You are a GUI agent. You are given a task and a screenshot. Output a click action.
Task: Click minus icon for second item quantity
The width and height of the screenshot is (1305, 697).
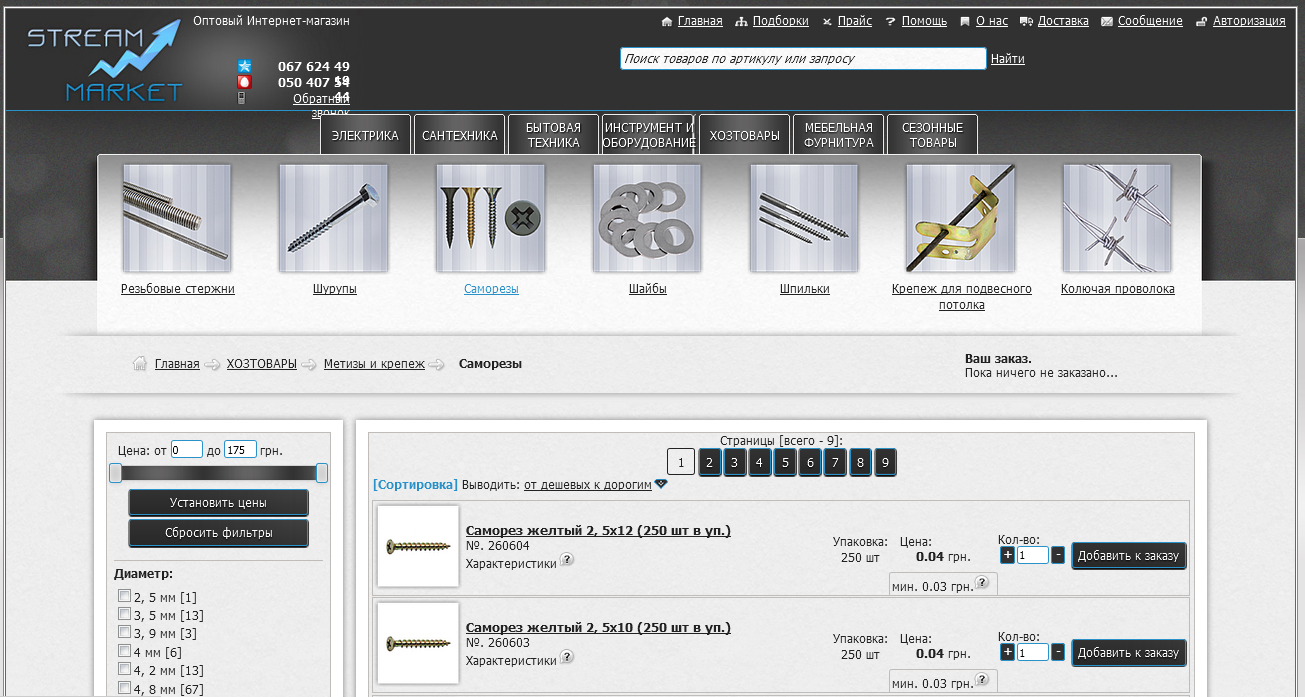(x=1058, y=652)
